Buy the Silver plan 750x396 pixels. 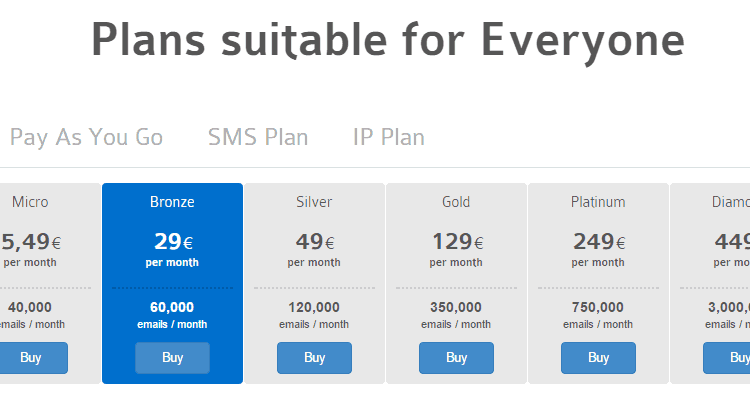click(x=314, y=358)
